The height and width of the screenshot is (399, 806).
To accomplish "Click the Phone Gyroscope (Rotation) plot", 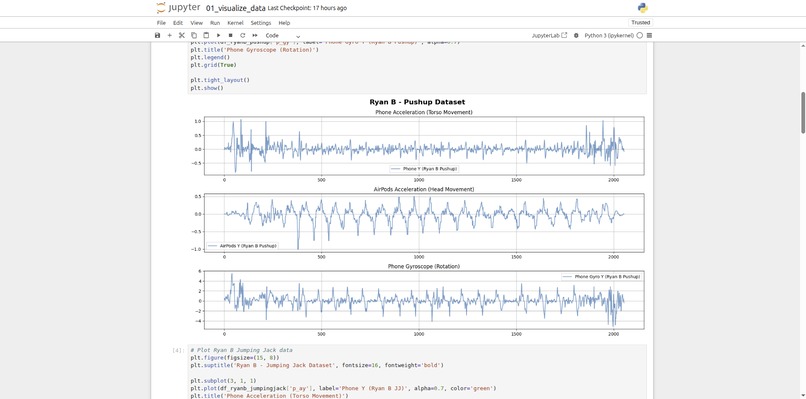I will (x=424, y=300).
